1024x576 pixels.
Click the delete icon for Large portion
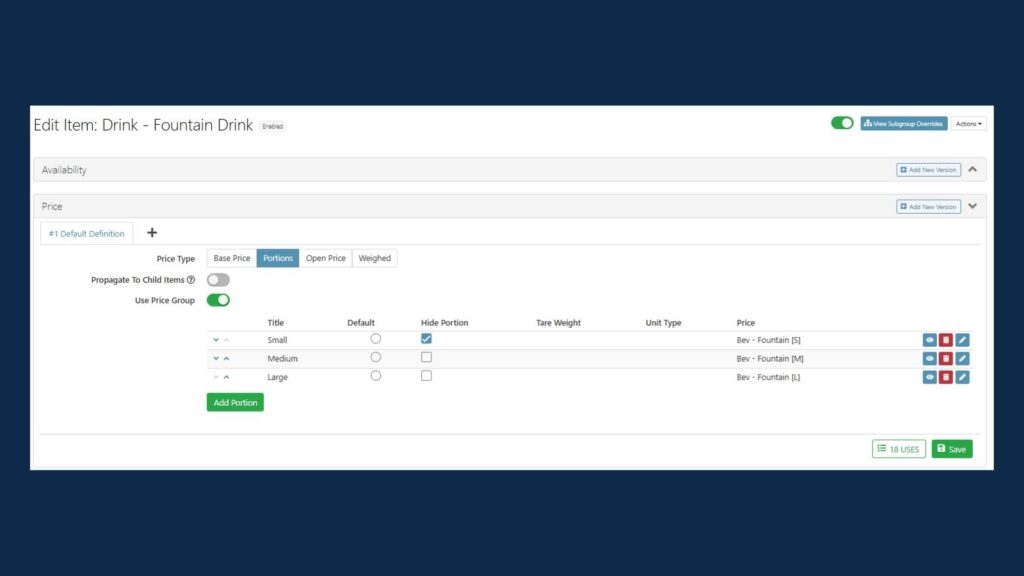click(x=945, y=377)
